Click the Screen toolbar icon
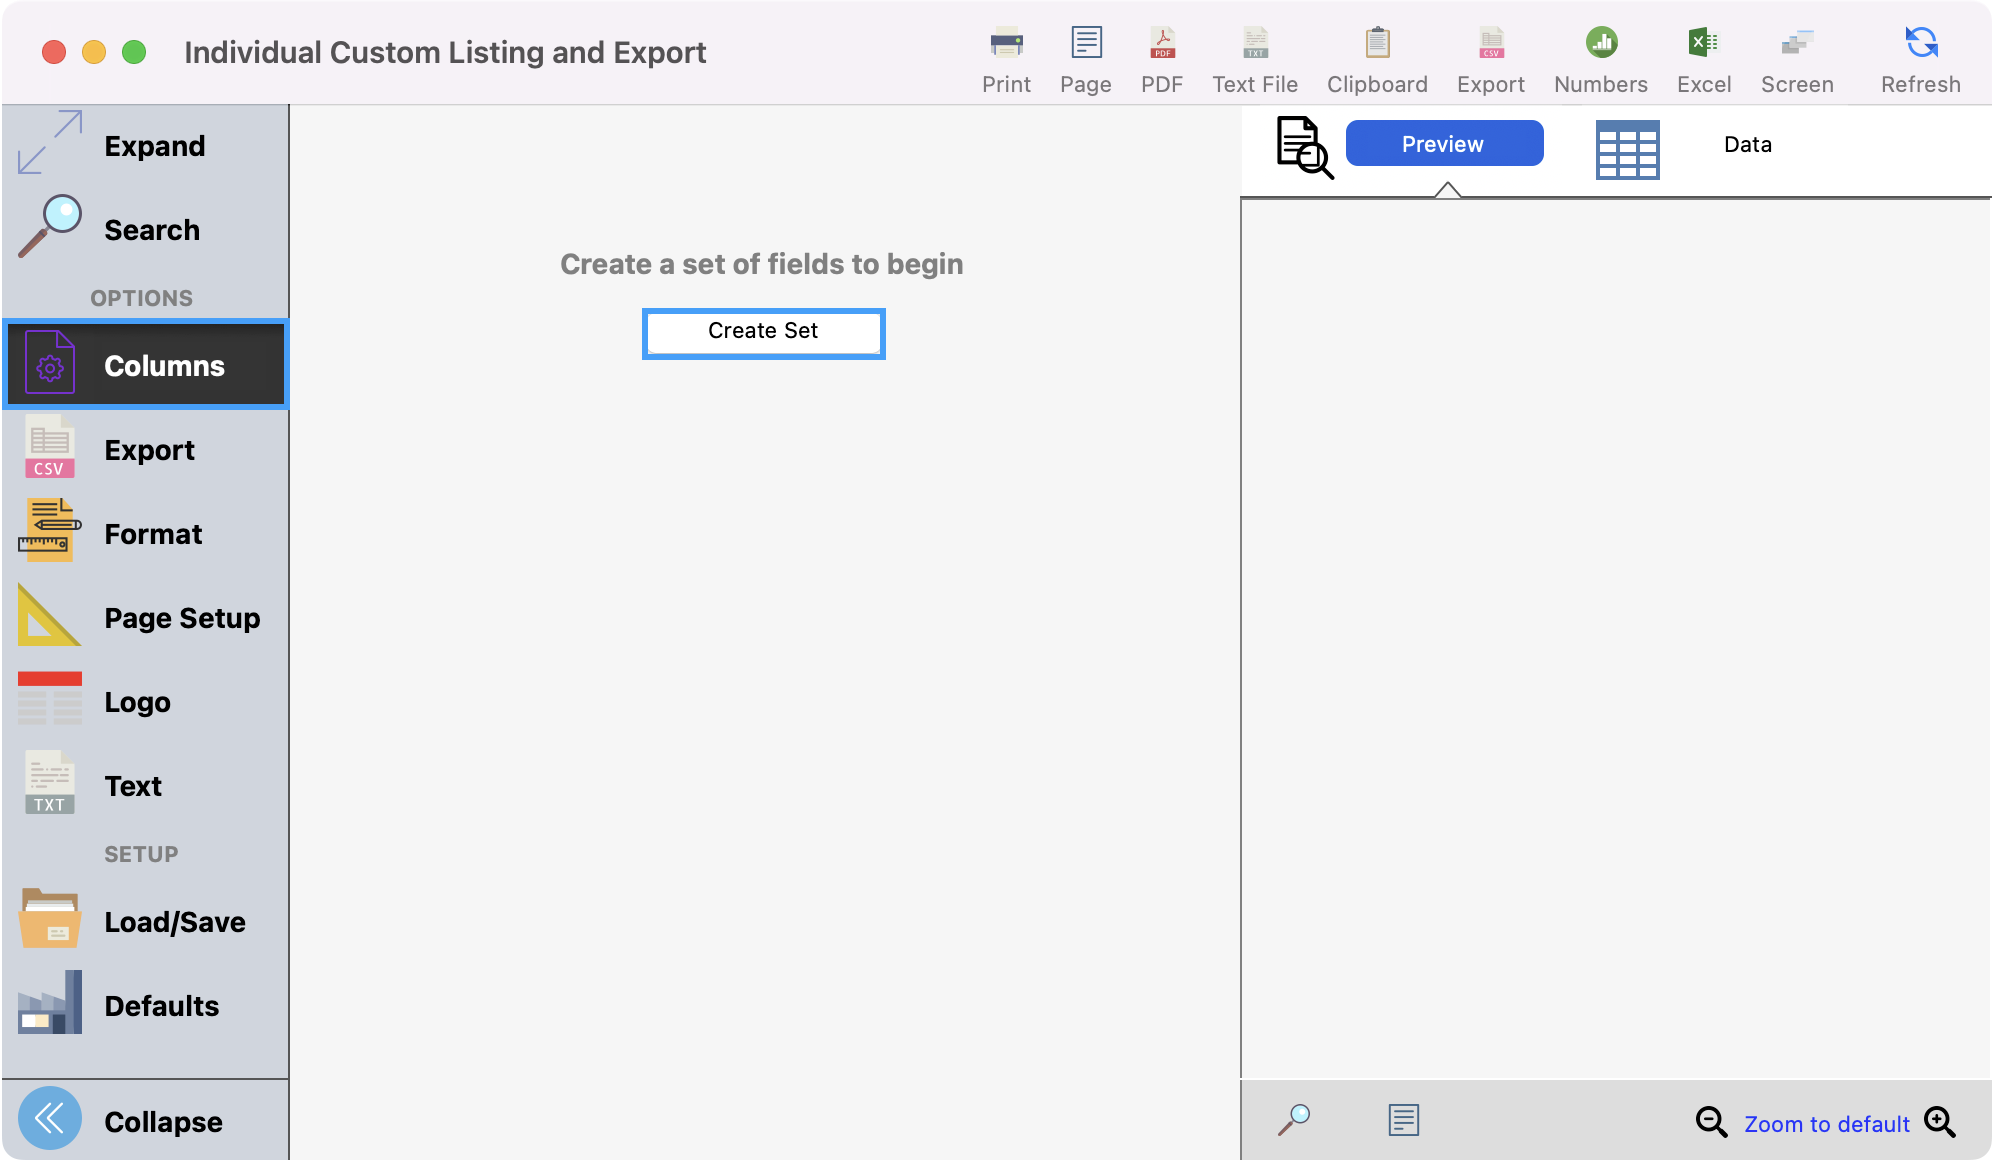 click(1797, 43)
